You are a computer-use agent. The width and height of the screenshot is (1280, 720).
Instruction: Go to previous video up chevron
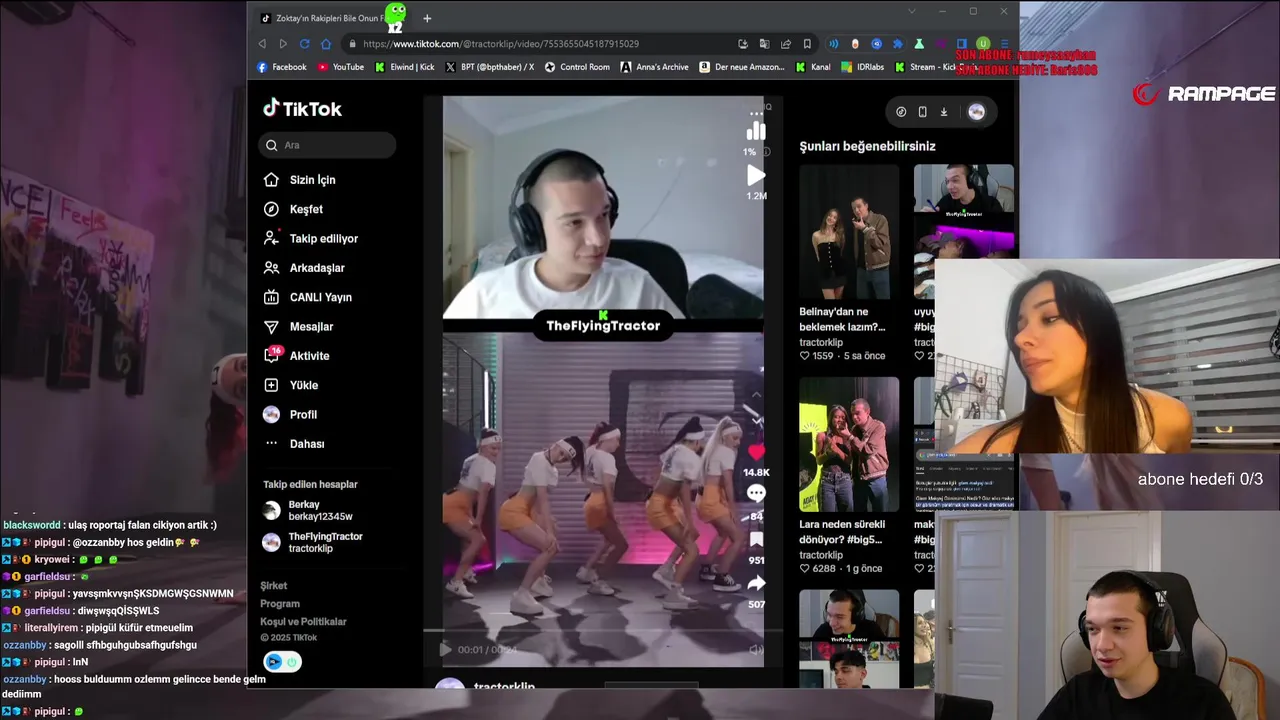coord(757,396)
